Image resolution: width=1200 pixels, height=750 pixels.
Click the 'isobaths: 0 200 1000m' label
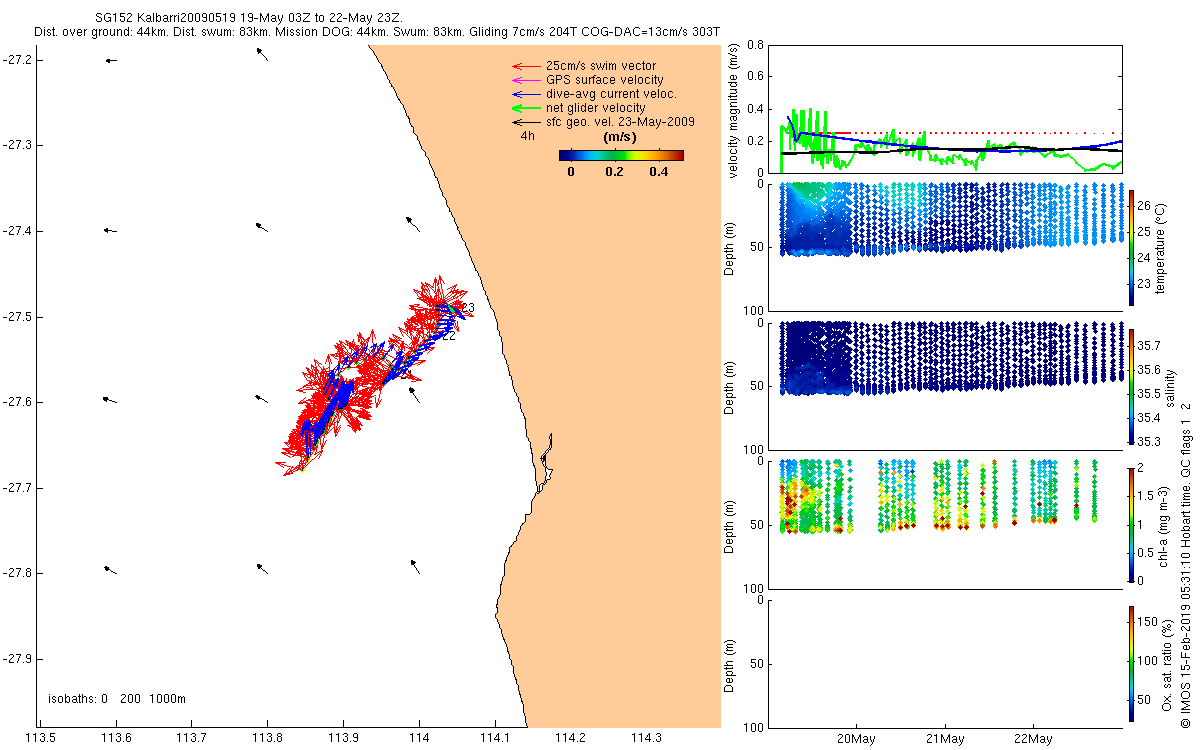[x=117, y=698]
